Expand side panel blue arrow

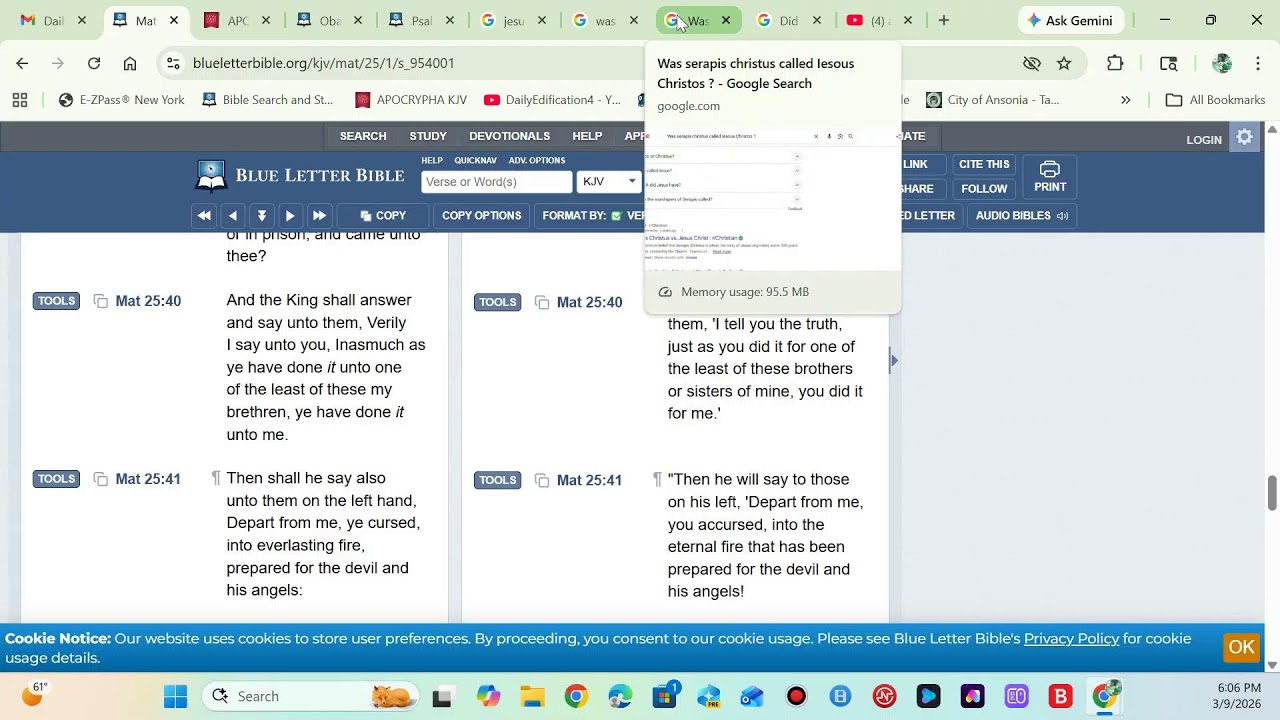pos(894,360)
